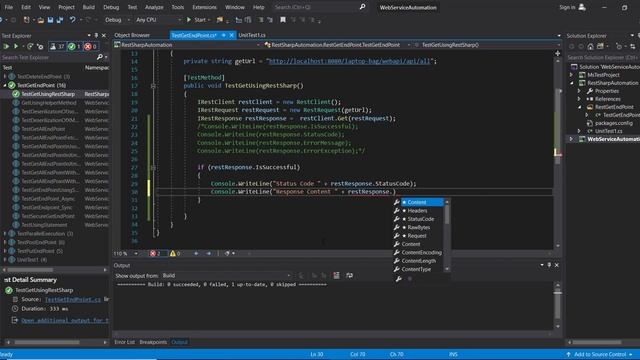Expand the TestPutEndPoint (5) test group
The image size is (640, 360).
[x=5, y=251]
